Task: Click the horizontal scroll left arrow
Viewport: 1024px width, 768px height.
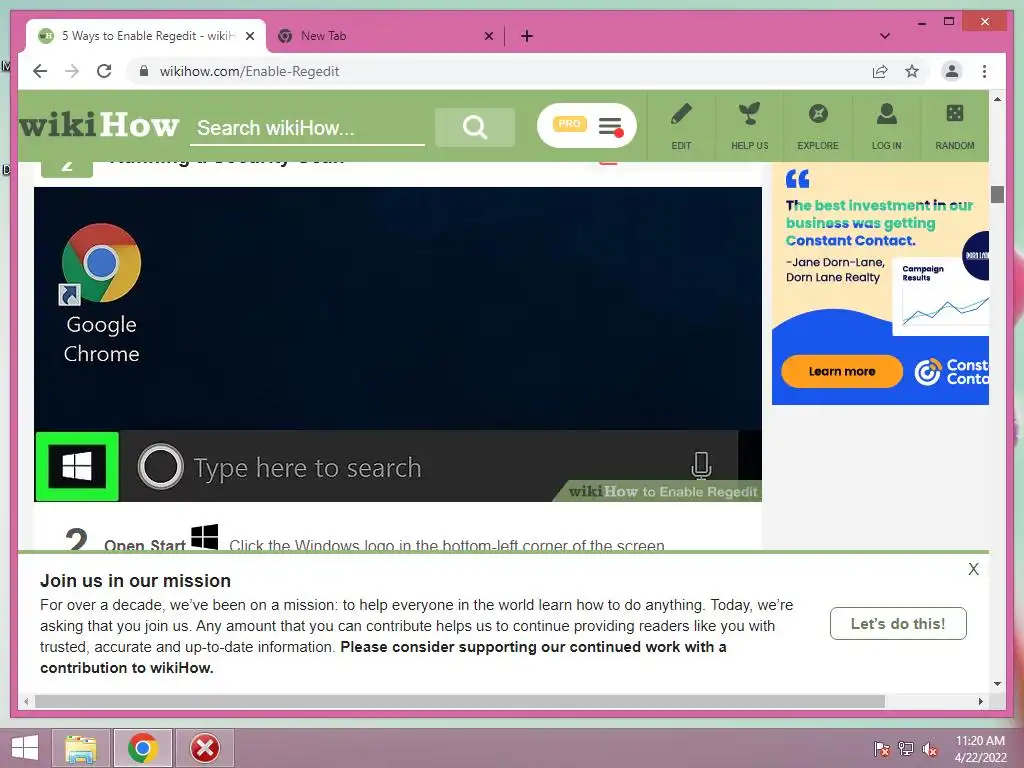Action: tap(26, 701)
